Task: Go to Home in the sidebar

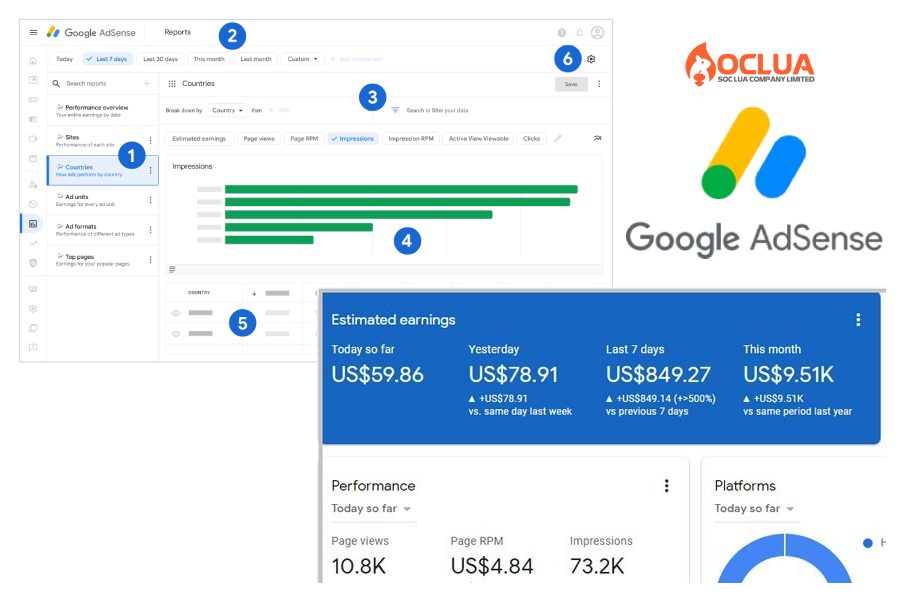Action: click(33, 60)
